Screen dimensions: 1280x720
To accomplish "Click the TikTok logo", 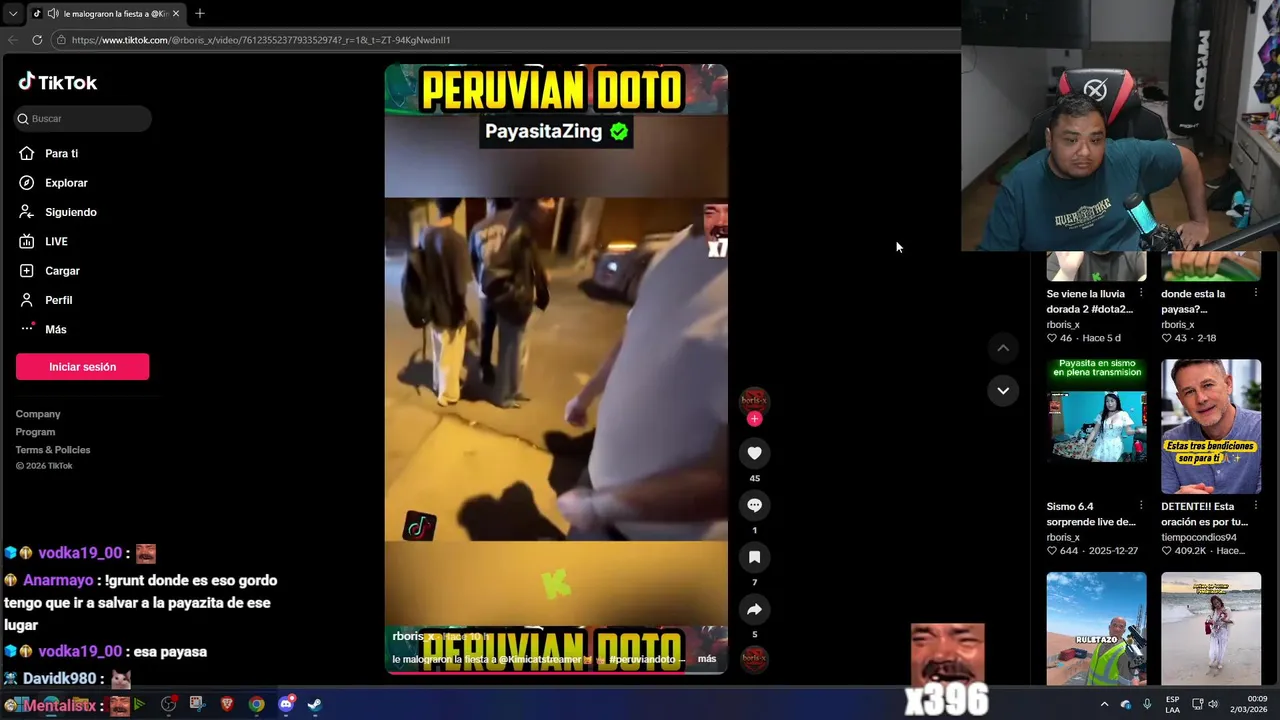I will point(58,82).
